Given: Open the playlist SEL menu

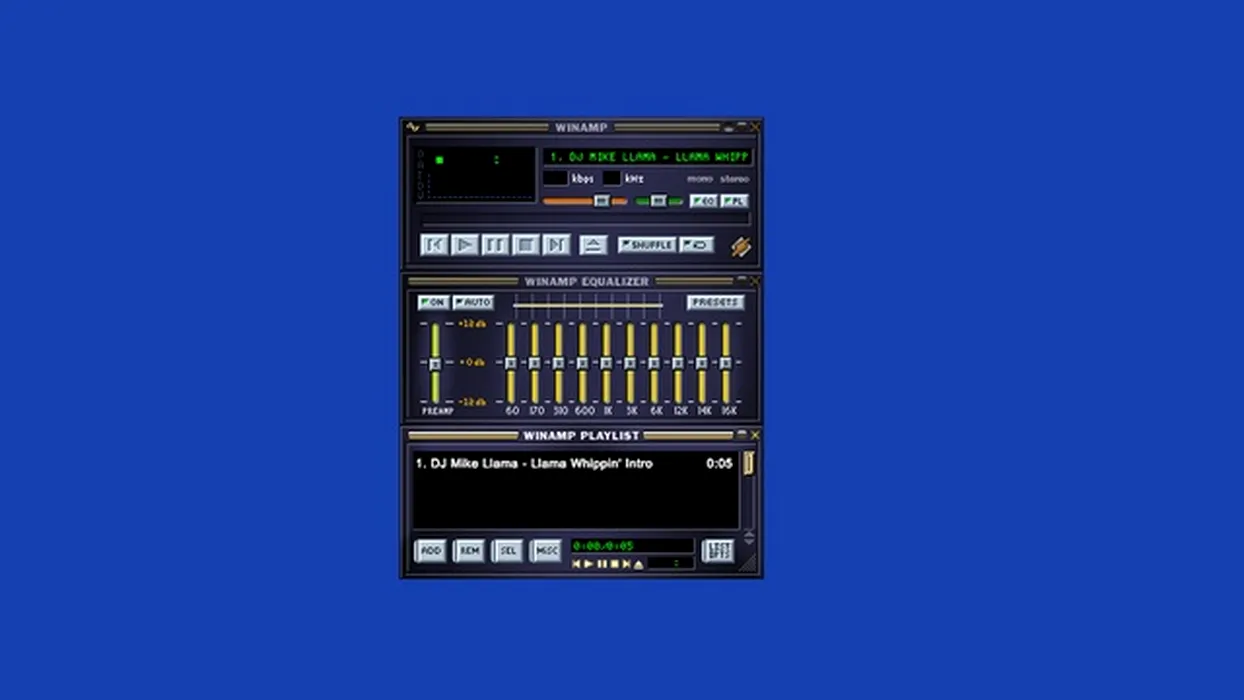Looking at the screenshot, I should [508, 550].
